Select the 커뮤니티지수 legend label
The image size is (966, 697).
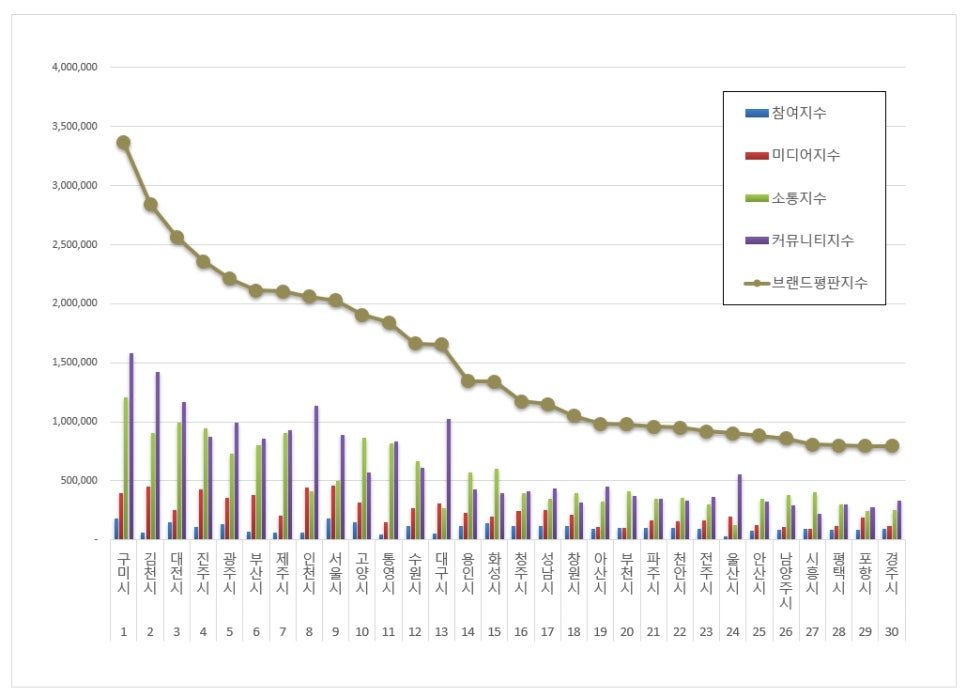coord(813,240)
